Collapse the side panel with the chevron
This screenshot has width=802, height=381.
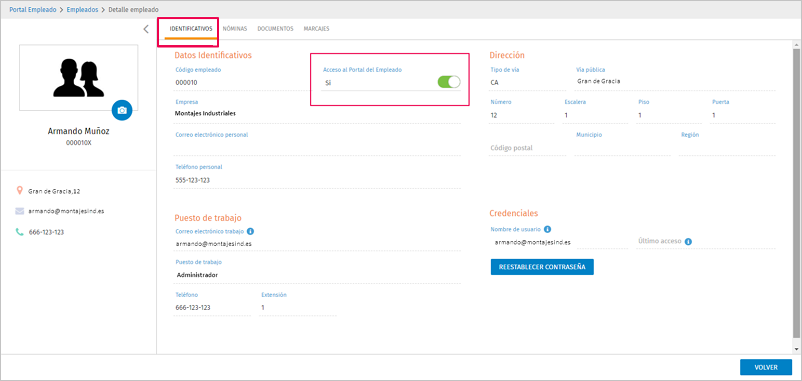(146, 29)
